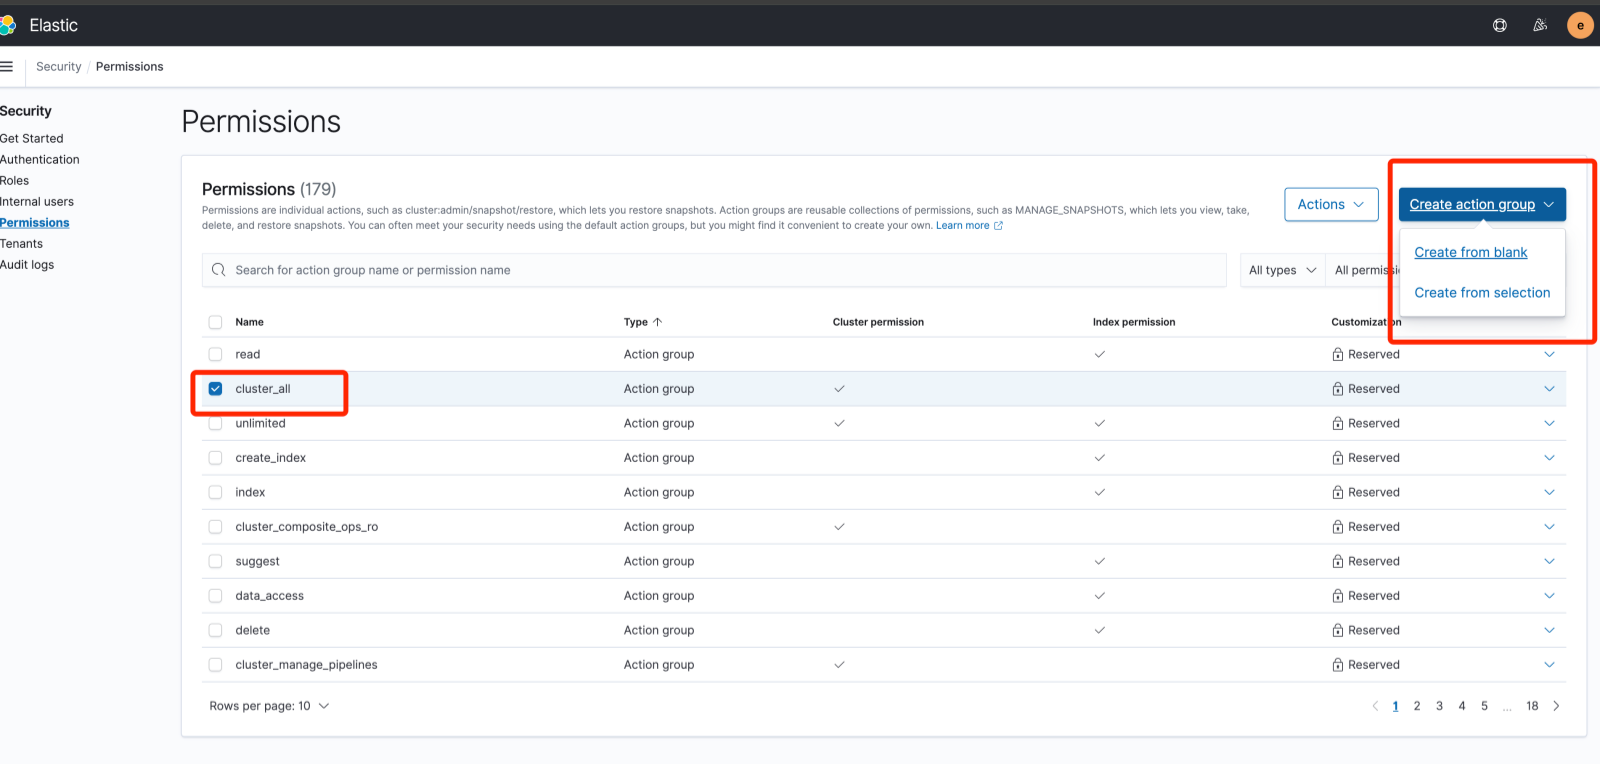
Task: Open the help lifebuoy icon
Action: [1499, 26]
